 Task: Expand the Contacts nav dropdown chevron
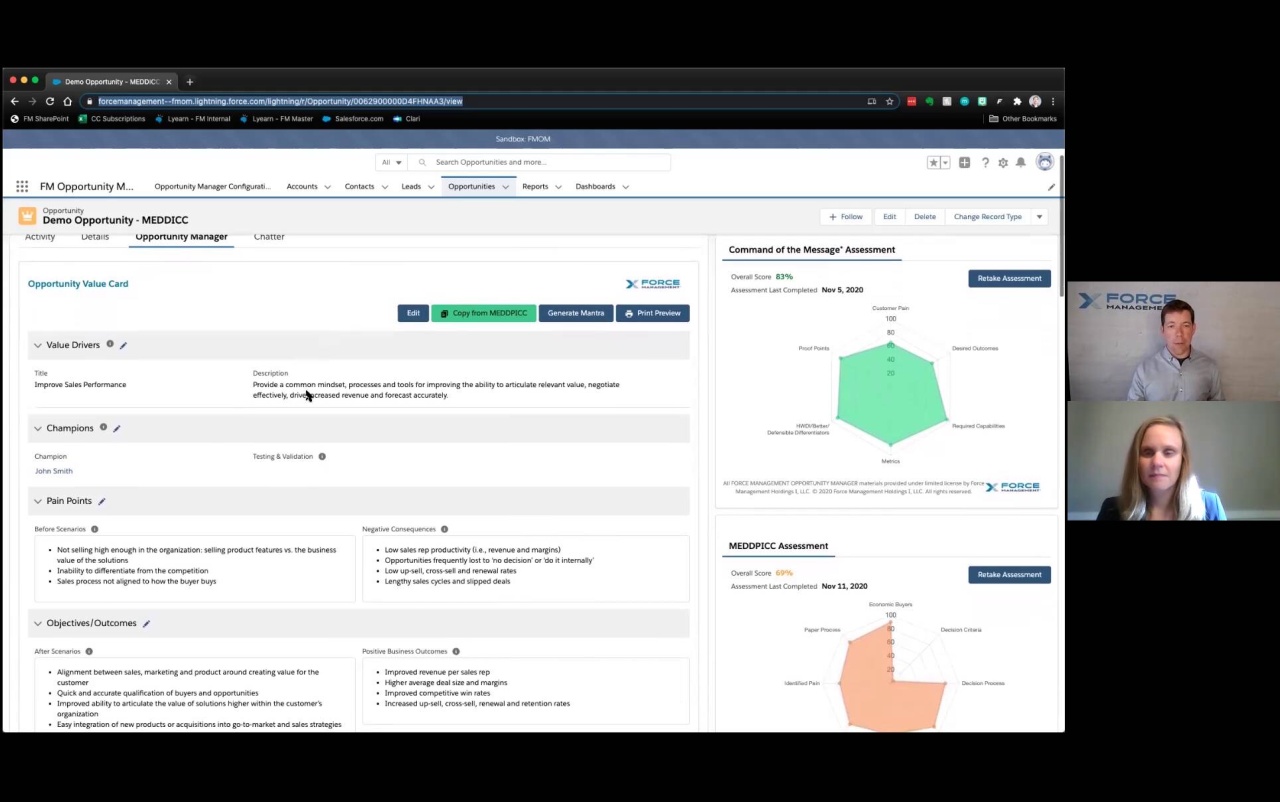coord(385,187)
